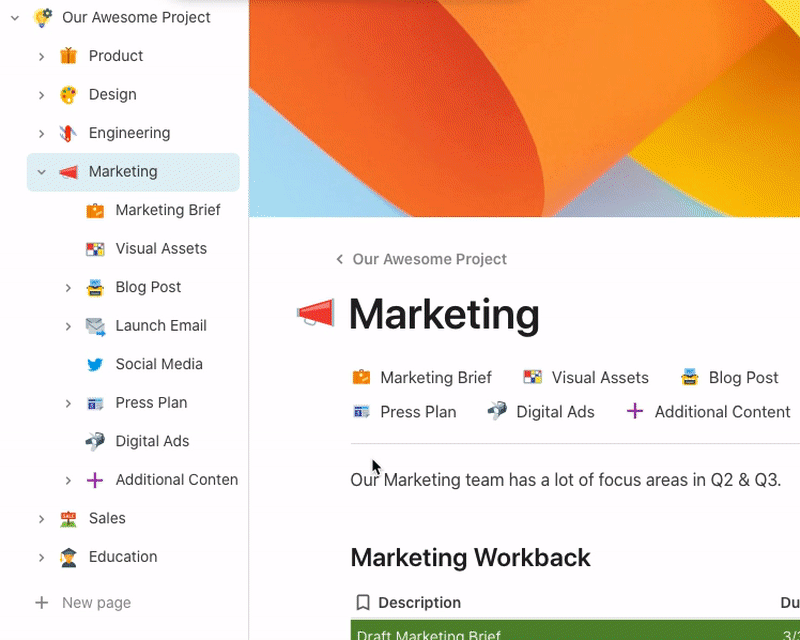Click the paint palette icon beside Design
800x640 pixels.
coord(68,94)
